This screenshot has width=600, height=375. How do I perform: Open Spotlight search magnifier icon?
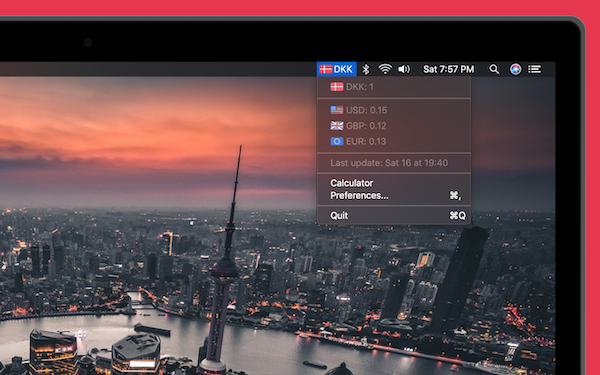pyautogui.click(x=494, y=69)
